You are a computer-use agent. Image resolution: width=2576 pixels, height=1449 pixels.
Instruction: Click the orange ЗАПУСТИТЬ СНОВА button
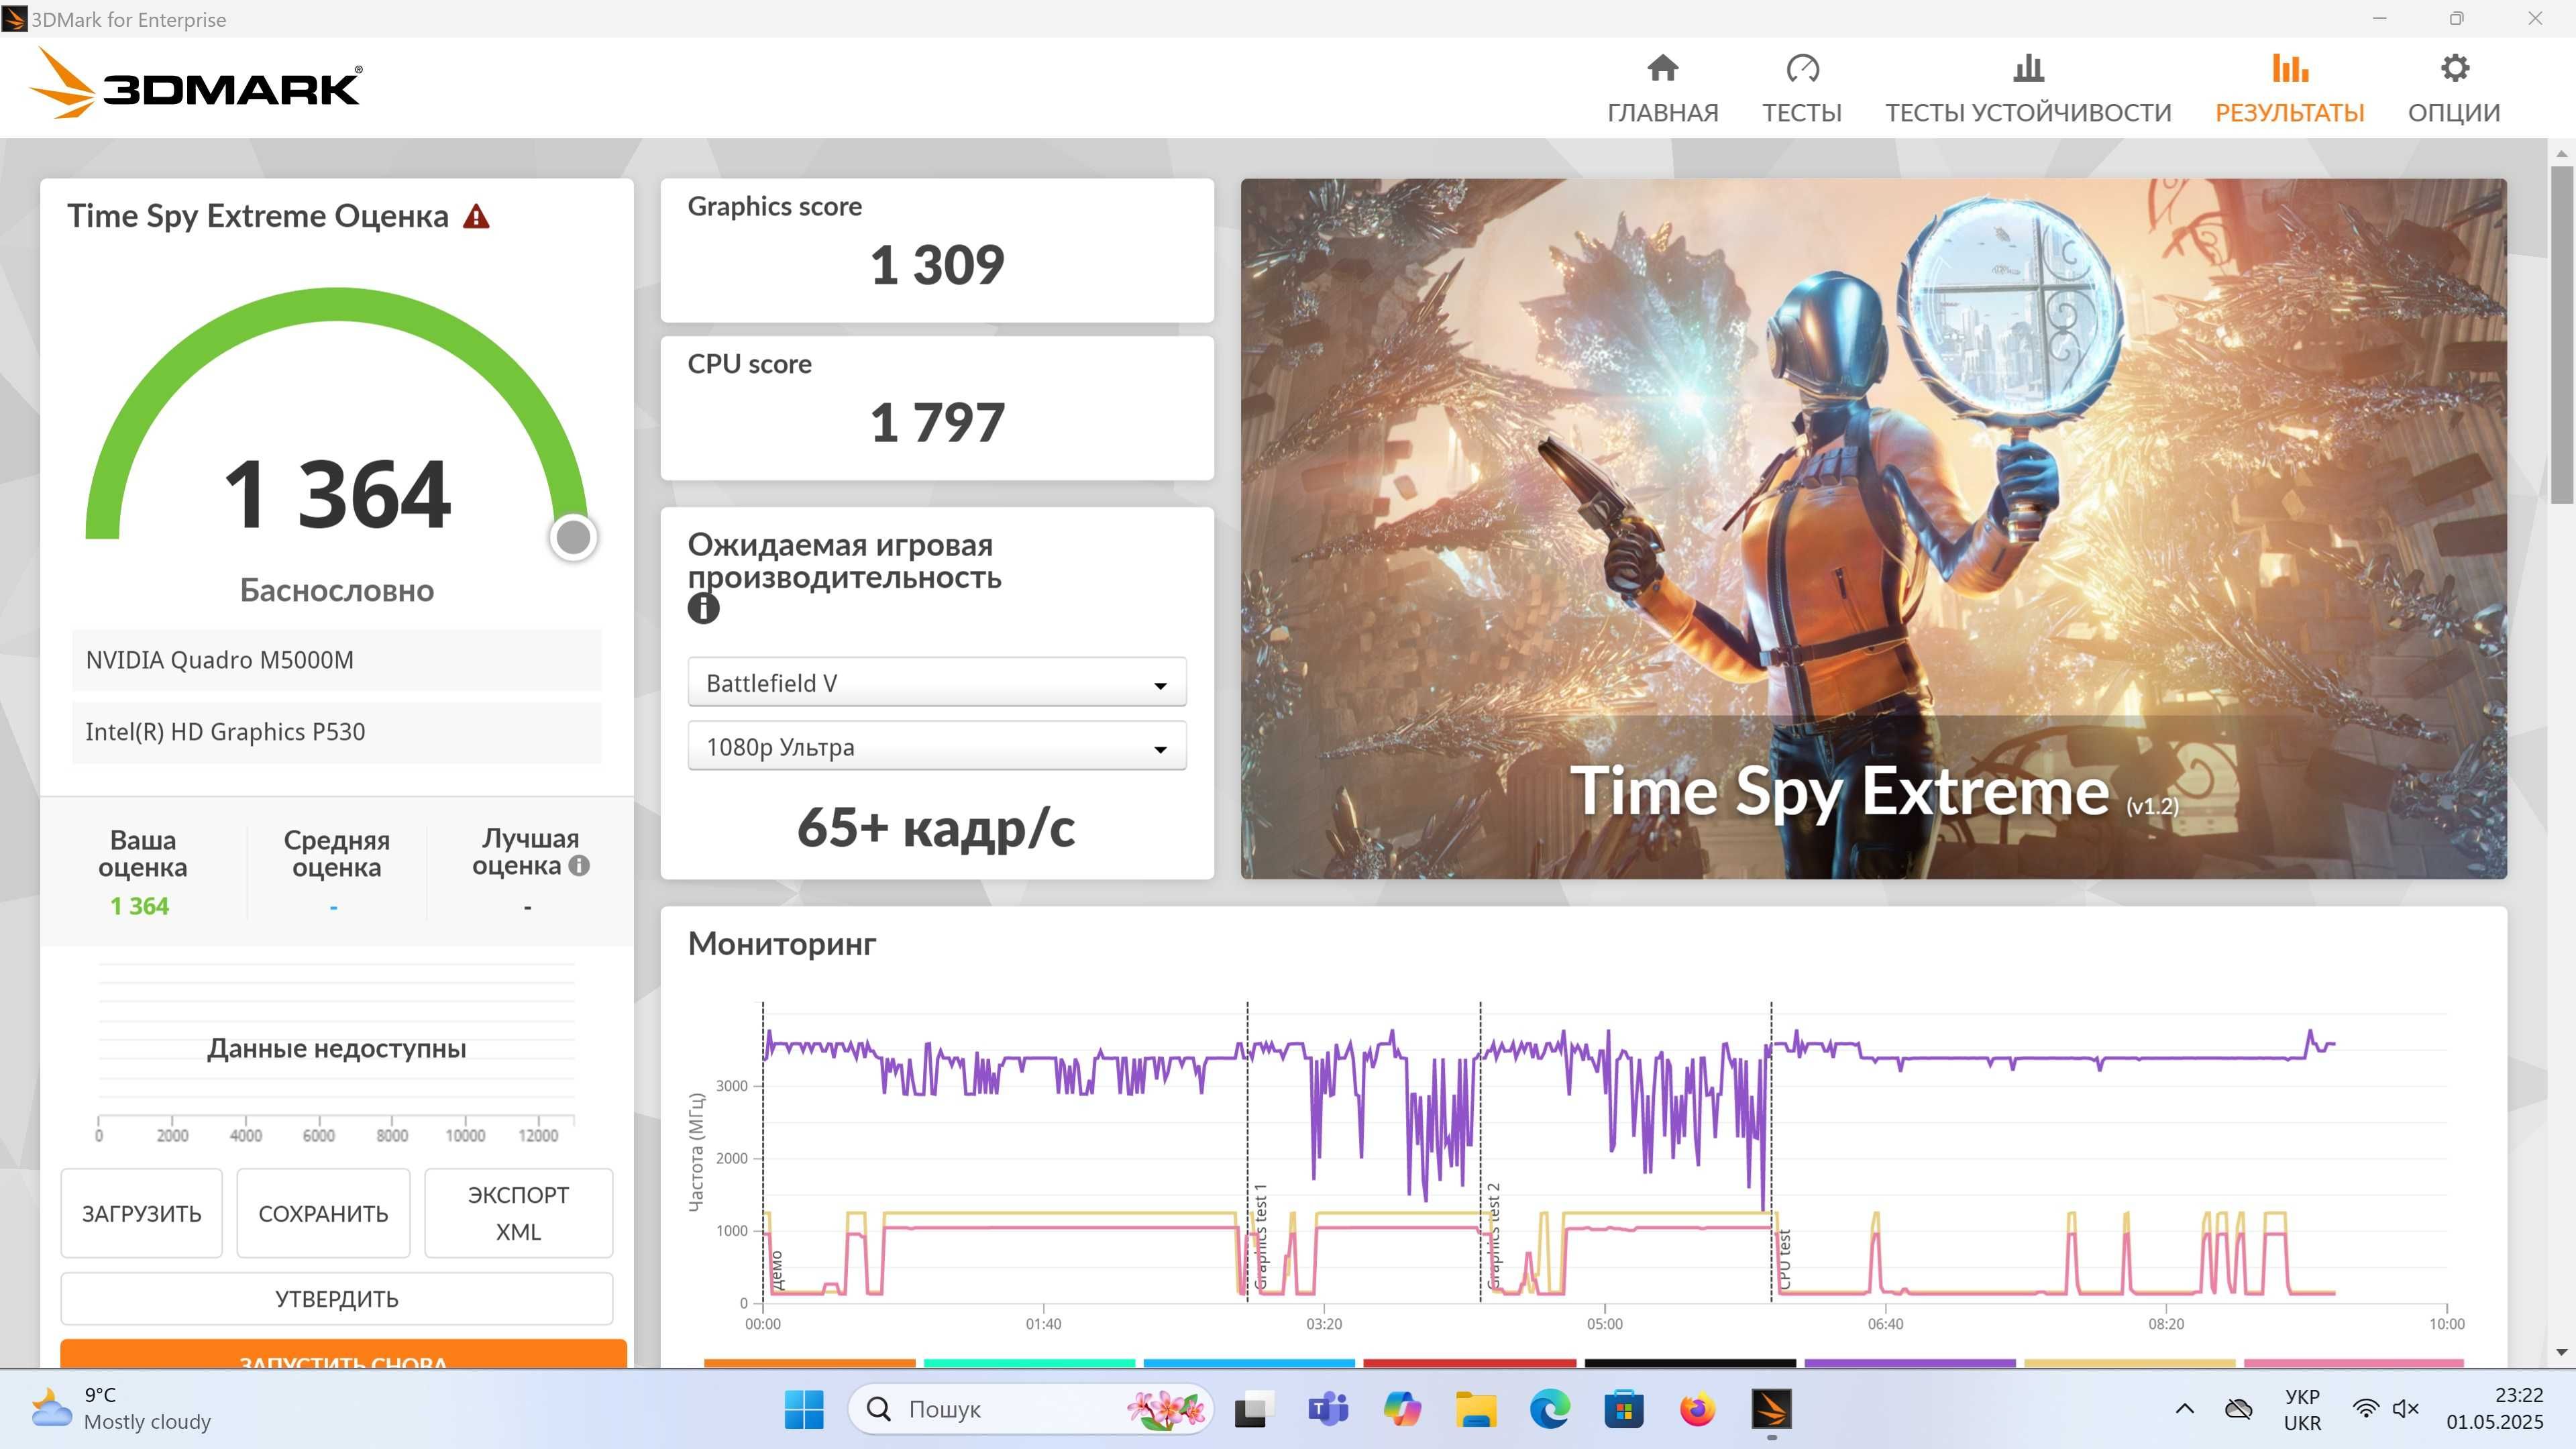[343, 1354]
